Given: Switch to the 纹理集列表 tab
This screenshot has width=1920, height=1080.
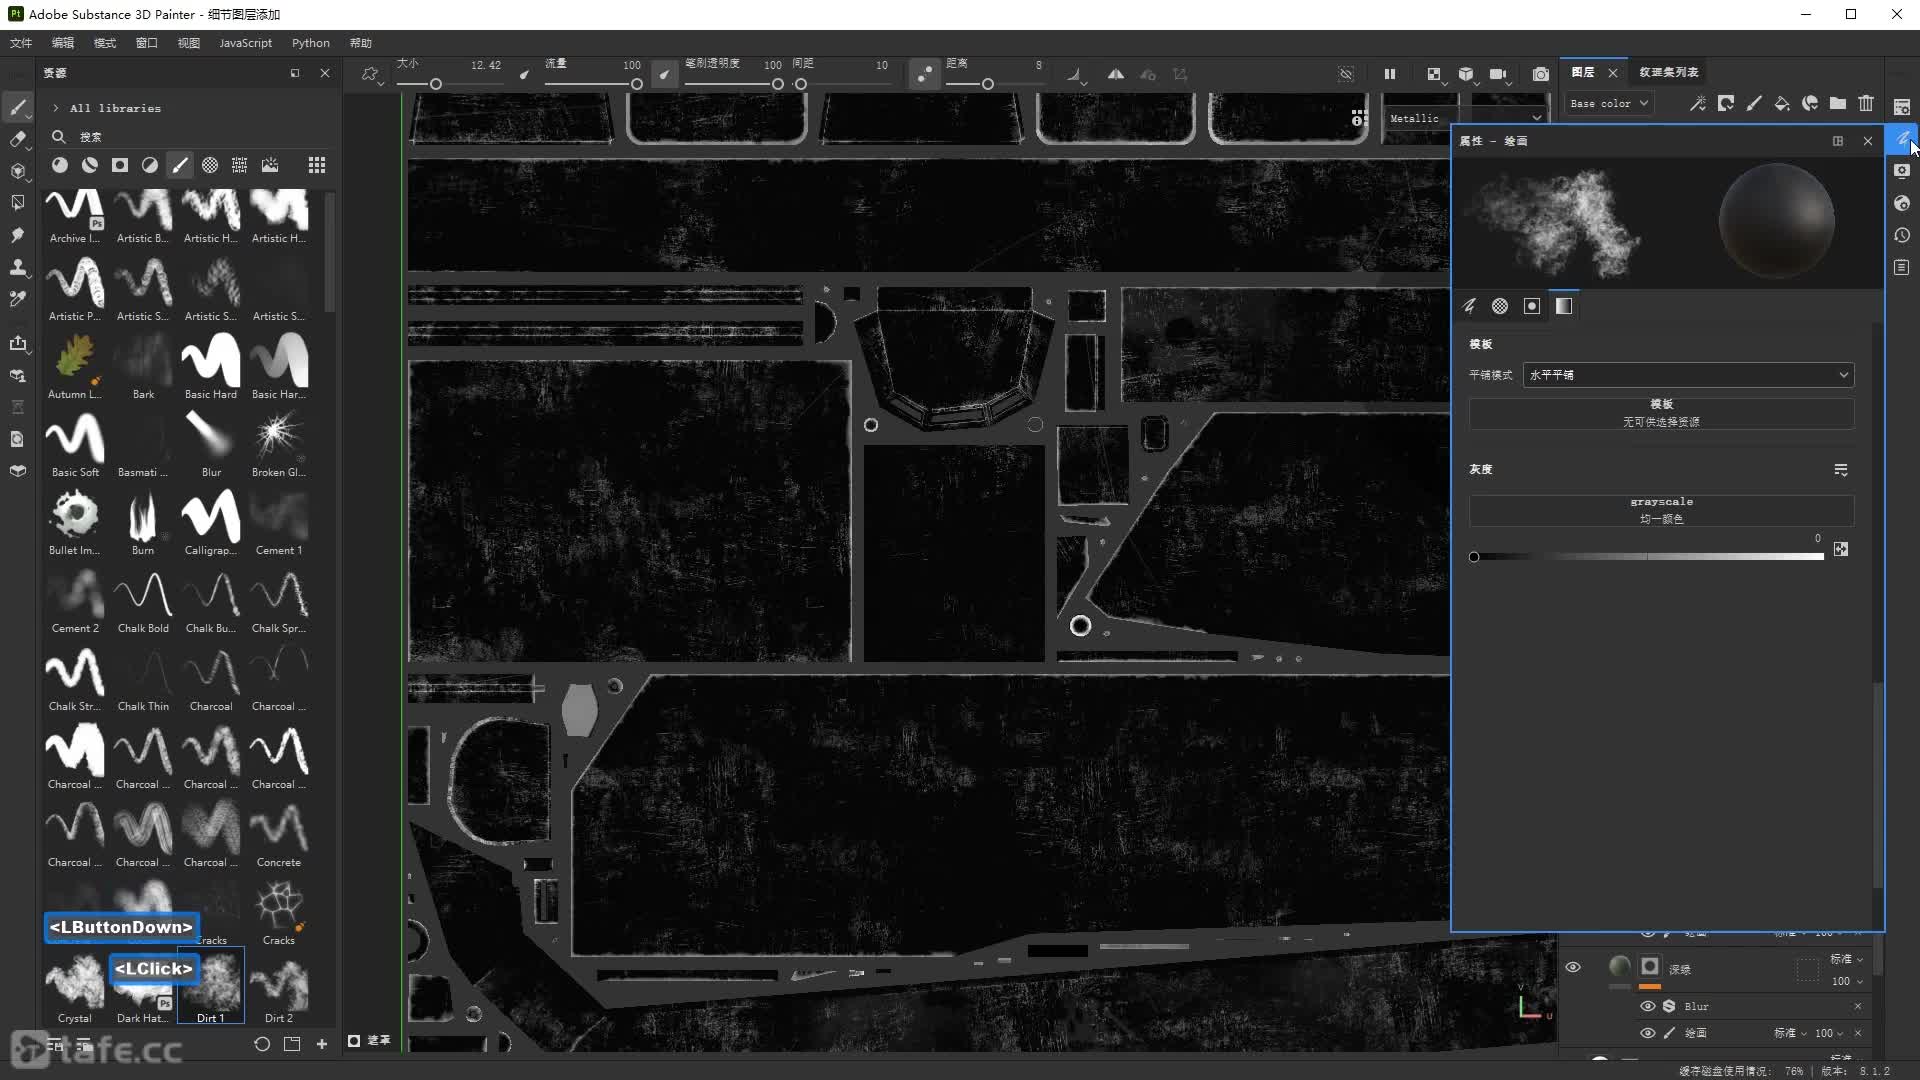Looking at the screenshot, I should pyautogui.click(x=1668, y=72).
